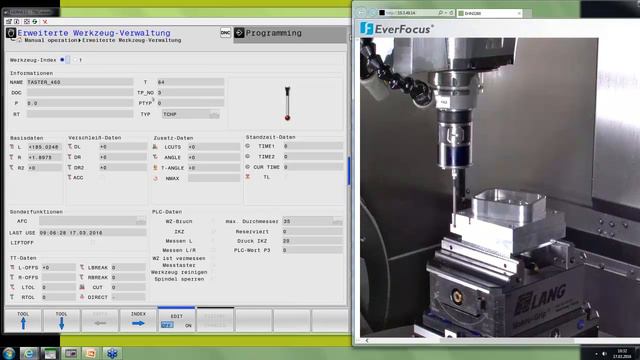Click the L-OFFS value field
Image resolution: width=640 pixels, height=360 pixels.
coord(59,267)
